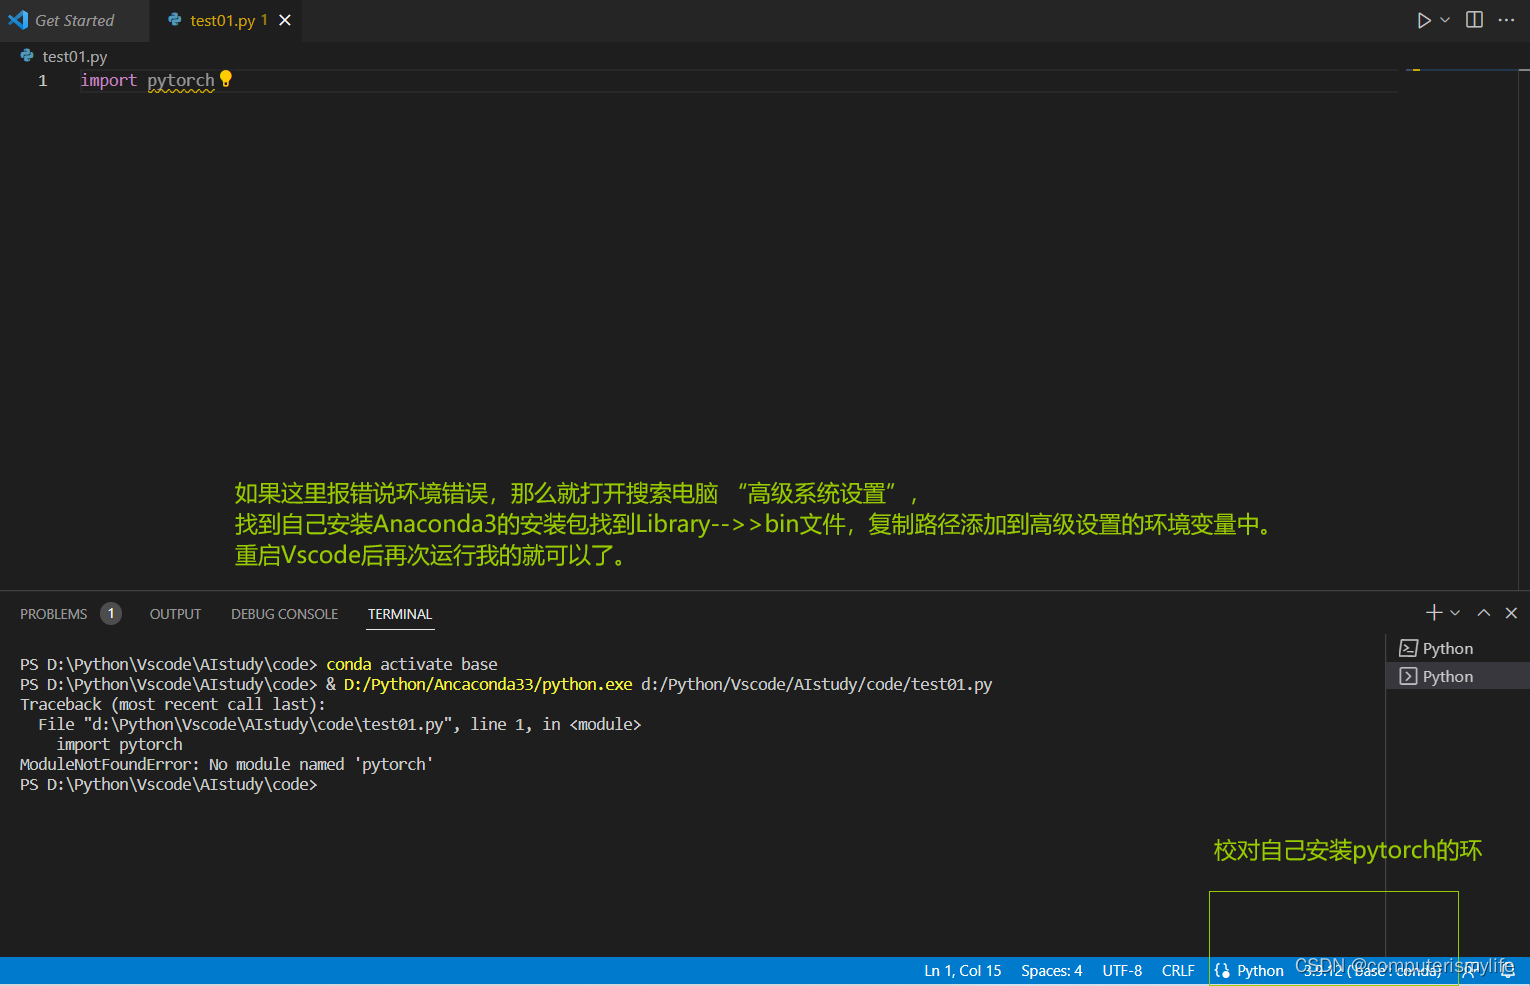The width and height of the screenshot is (1530, 986).
Task: Split the editor to the right
Action: [x=1474, y=20]
